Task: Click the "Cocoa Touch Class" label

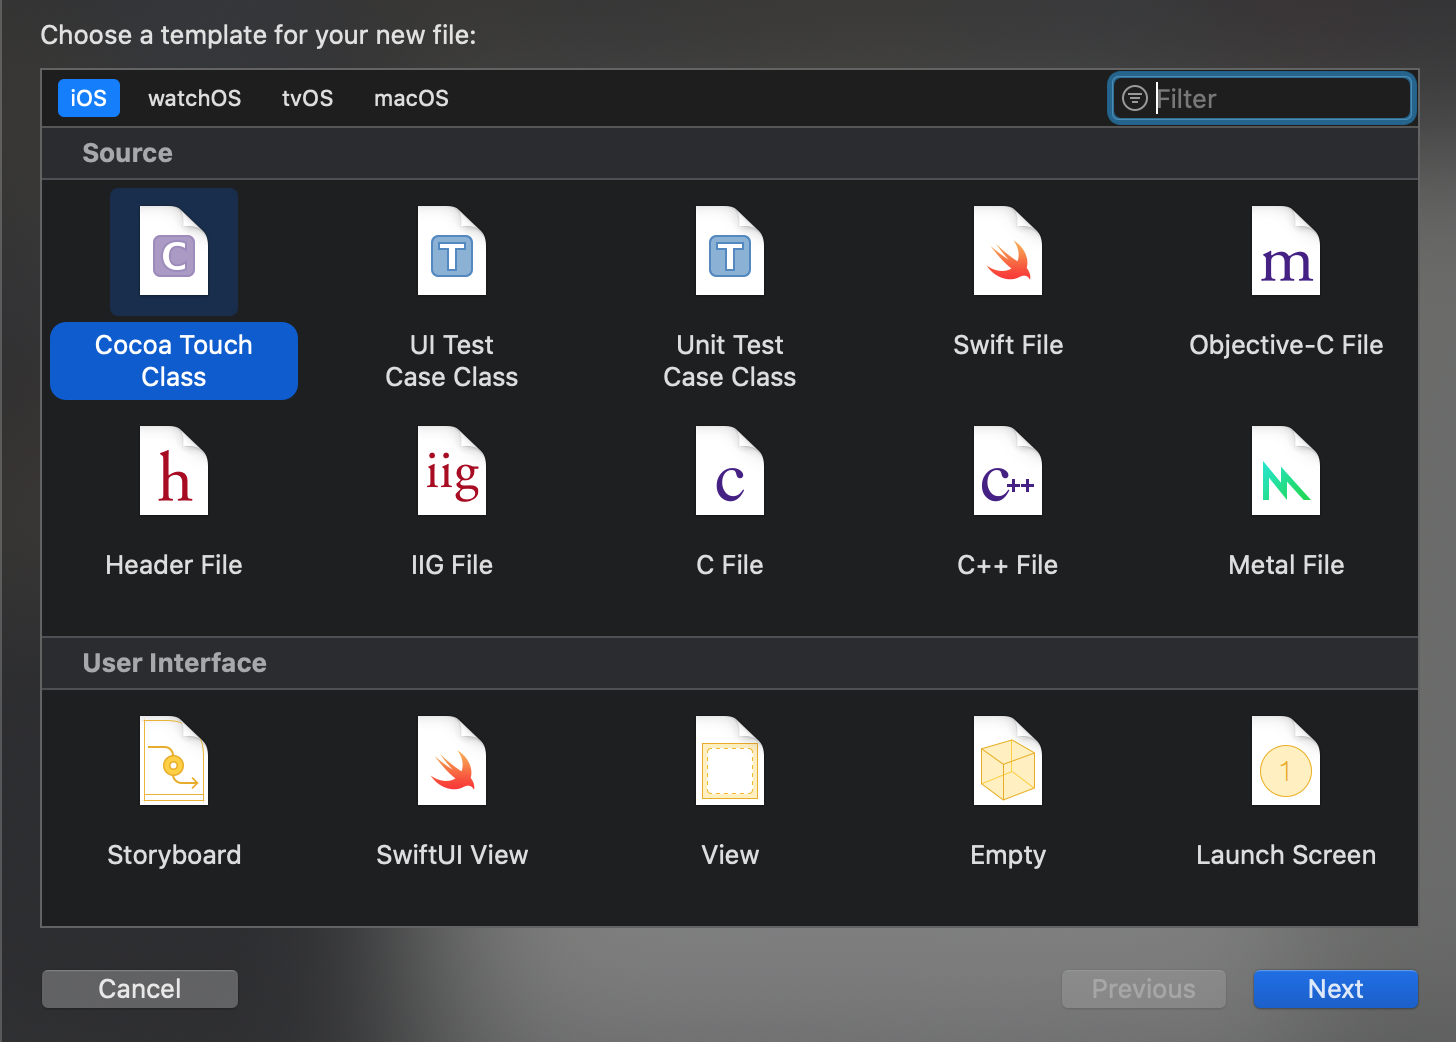Action: coord(174,361)
